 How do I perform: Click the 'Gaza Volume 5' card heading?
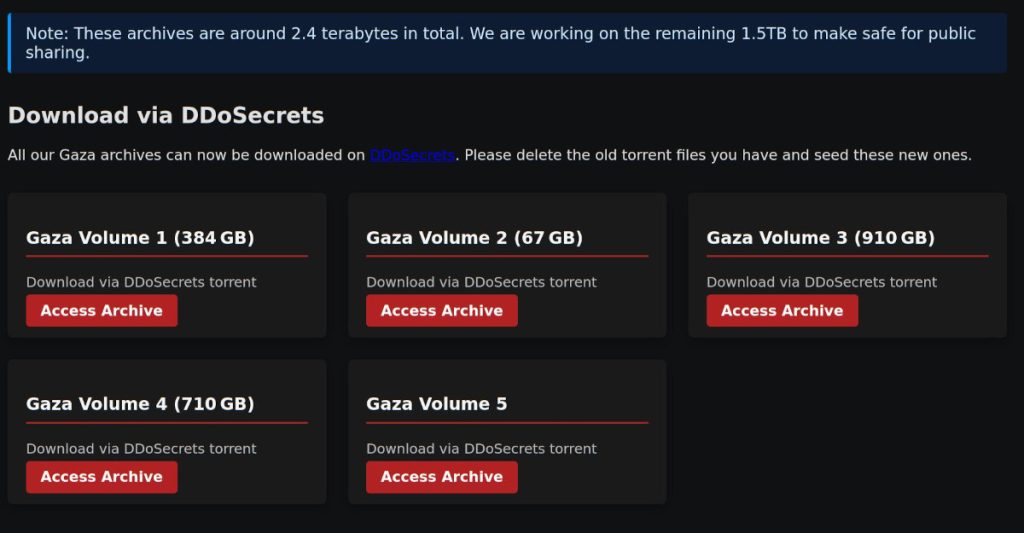click(x=436, y=404)
